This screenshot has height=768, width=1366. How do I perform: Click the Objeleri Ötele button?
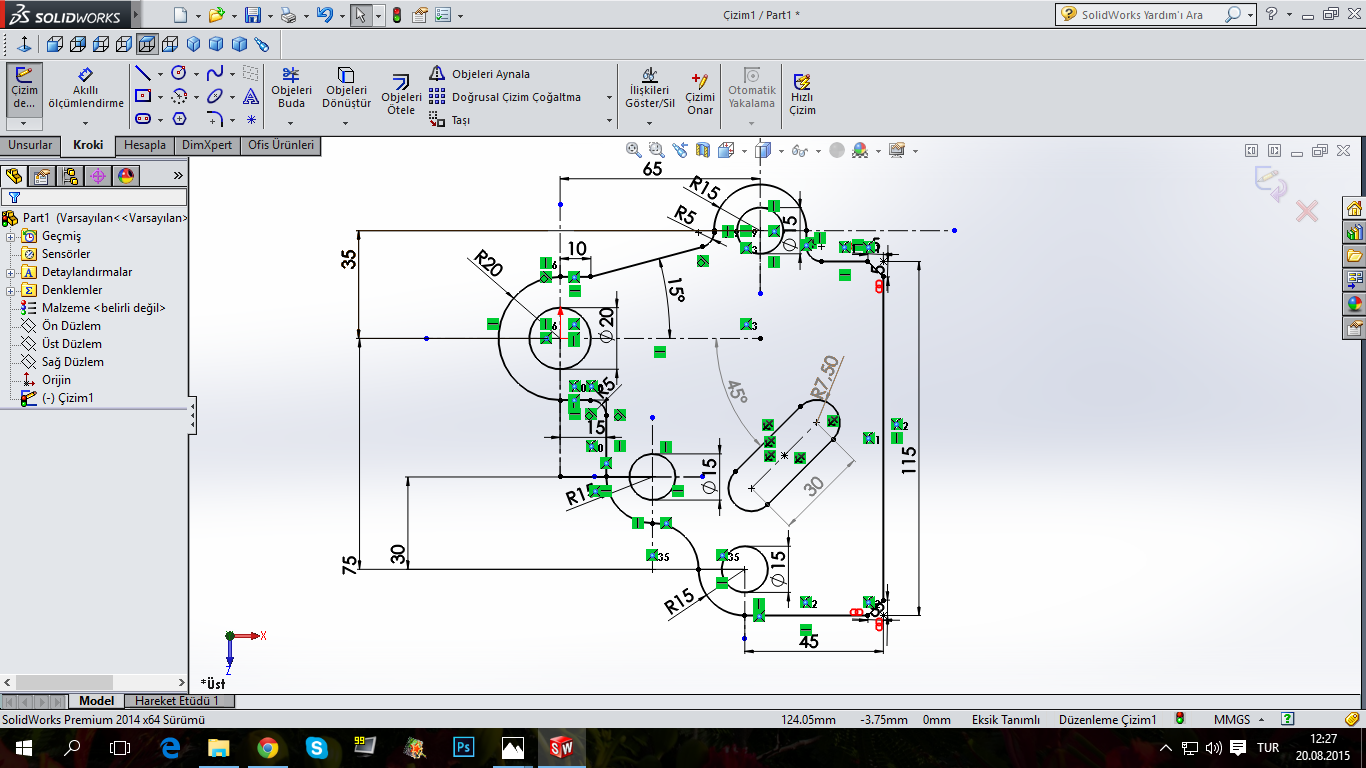pos(401,94)
